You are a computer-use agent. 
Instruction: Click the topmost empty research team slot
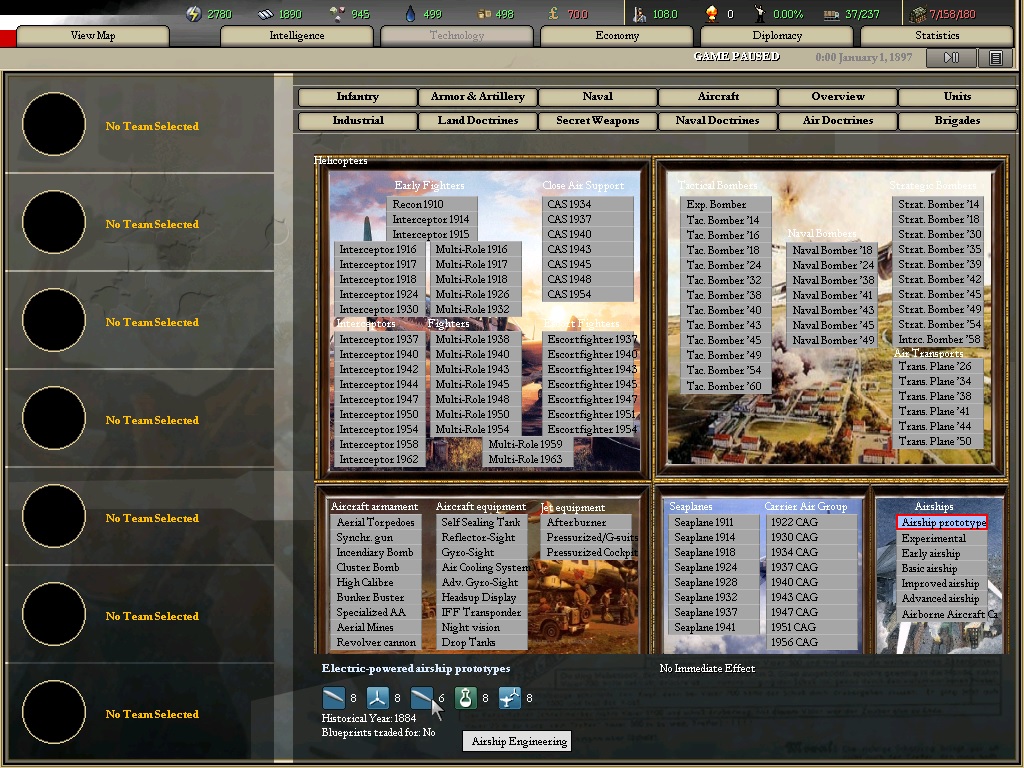pyautogui.click(x=54, y=125)
